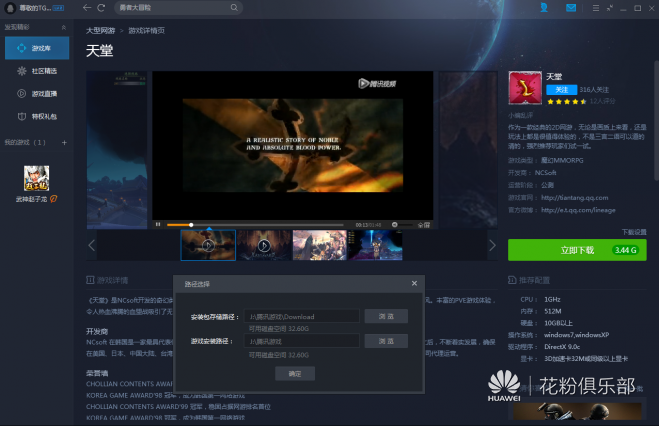Open the main menu hamburger icon

coord(596,8)
